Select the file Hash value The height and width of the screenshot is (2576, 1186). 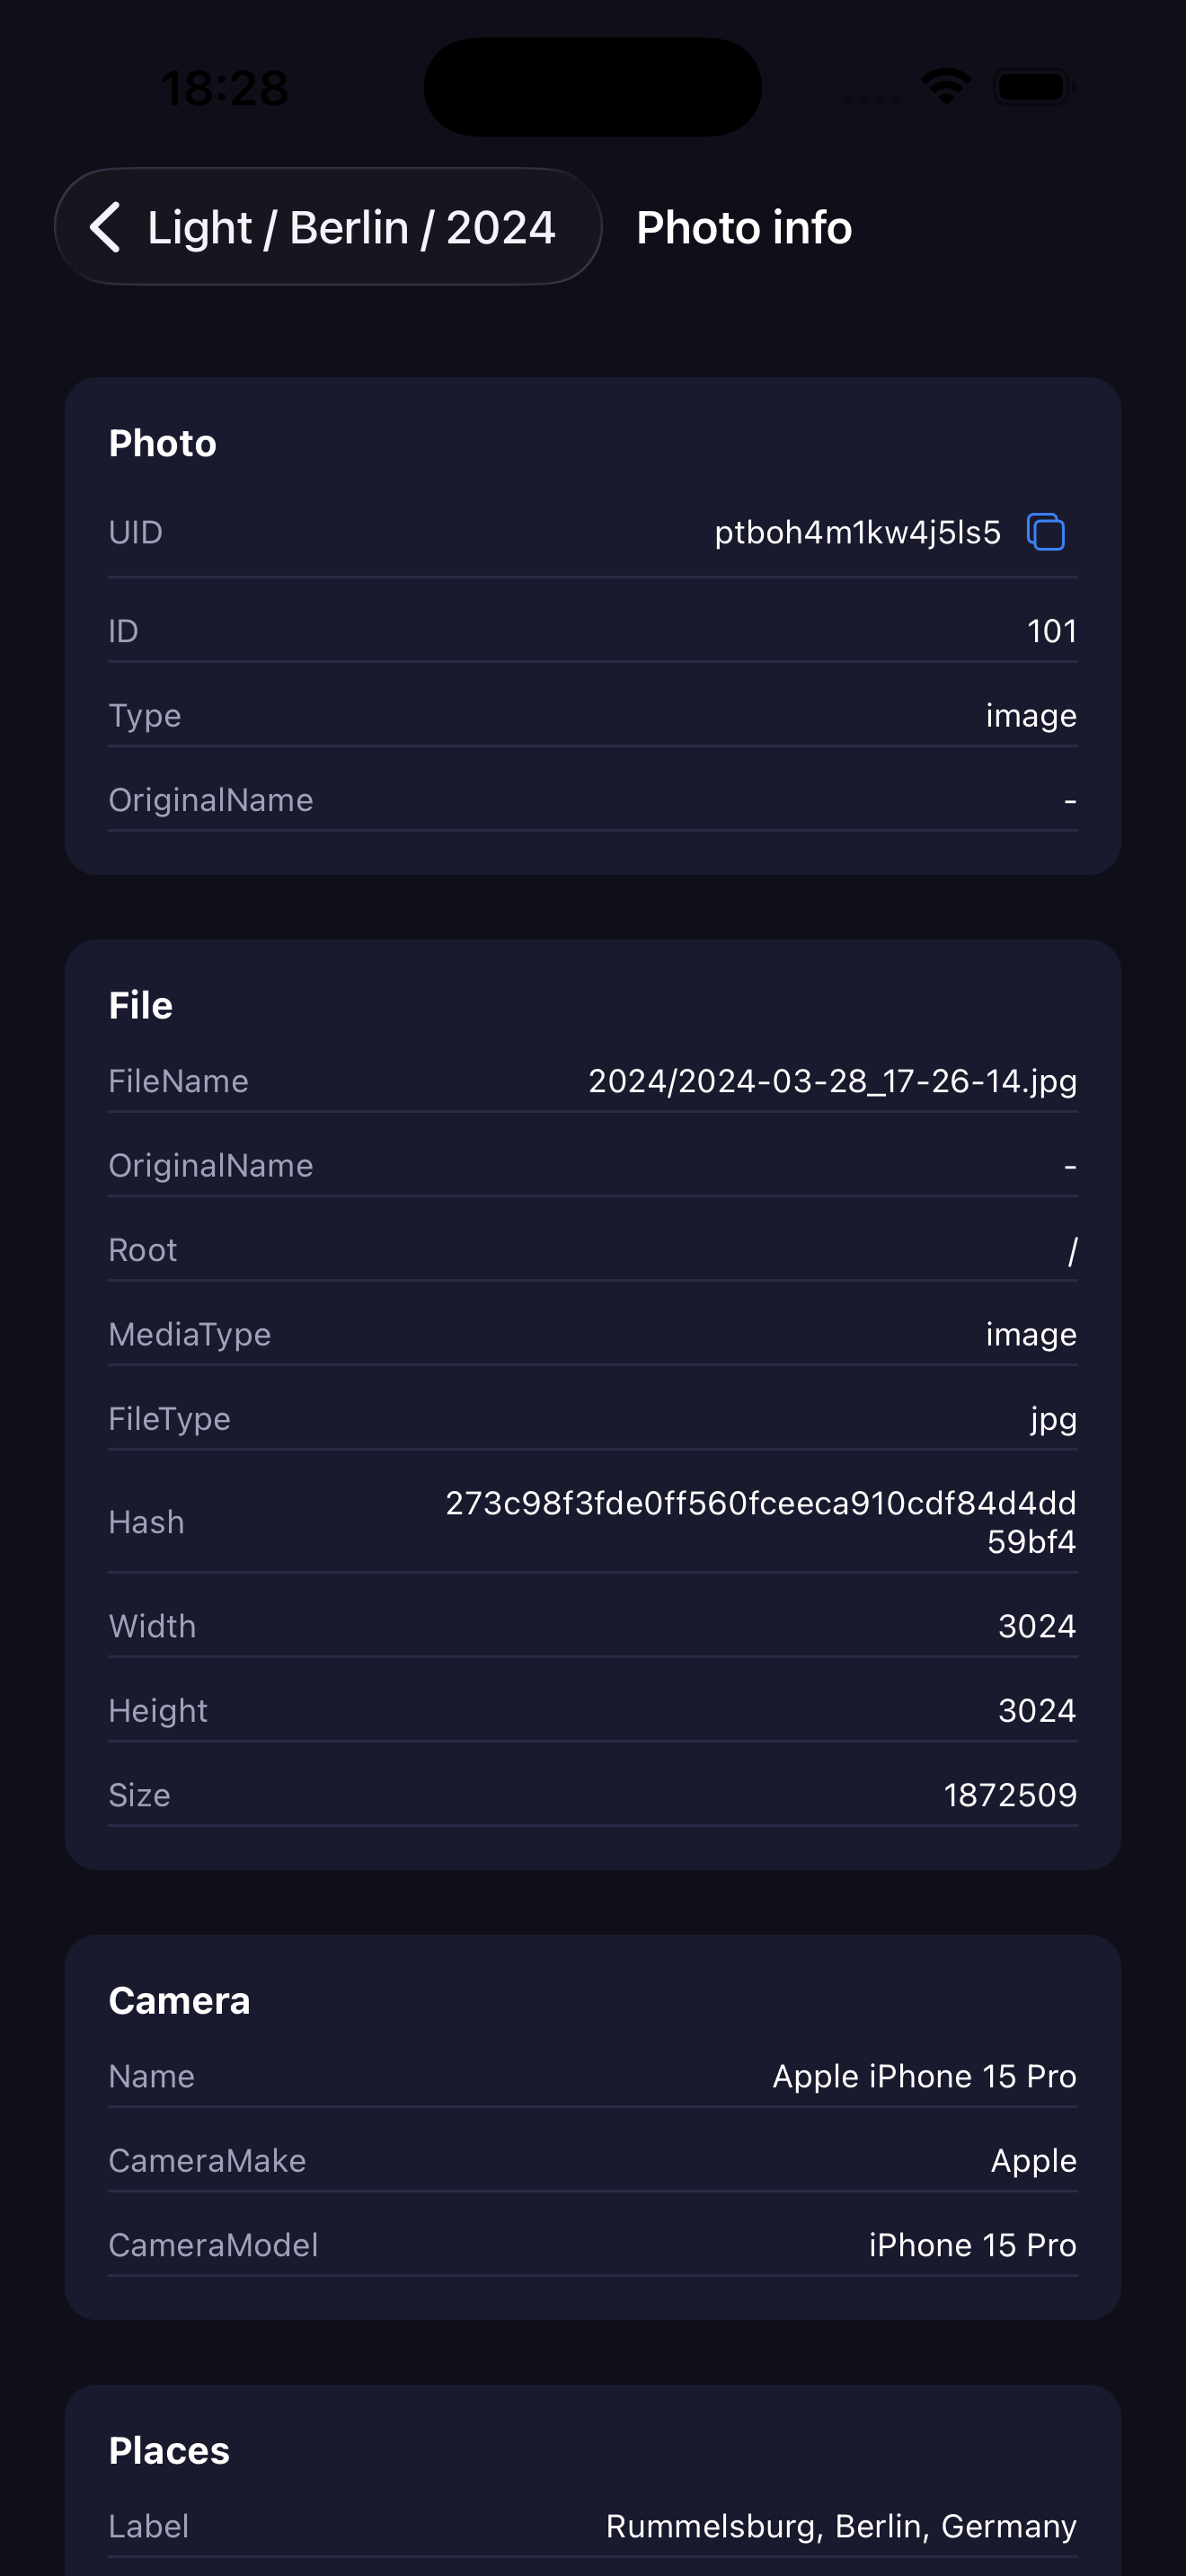click(761, 1522)
